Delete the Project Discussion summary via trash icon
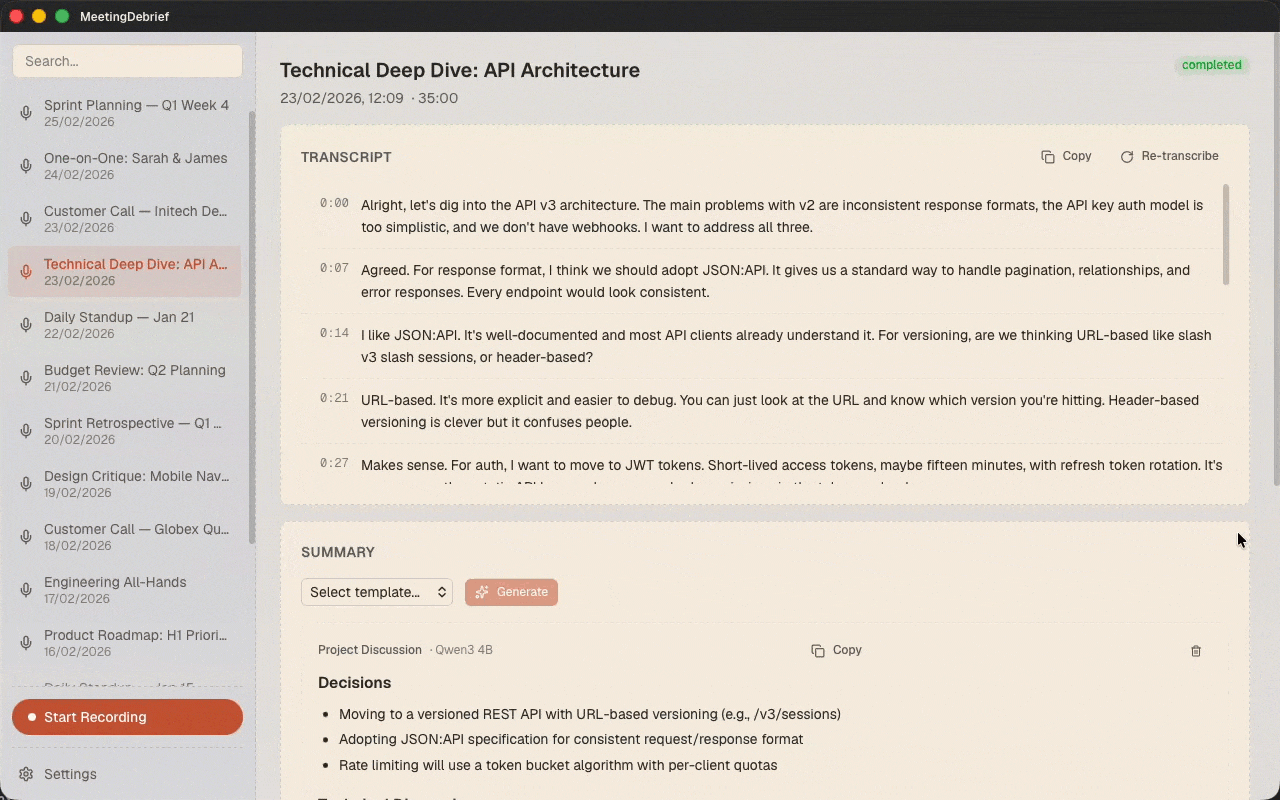The width and height of the screenshot is (1280, 800). tap(1196, 651)
